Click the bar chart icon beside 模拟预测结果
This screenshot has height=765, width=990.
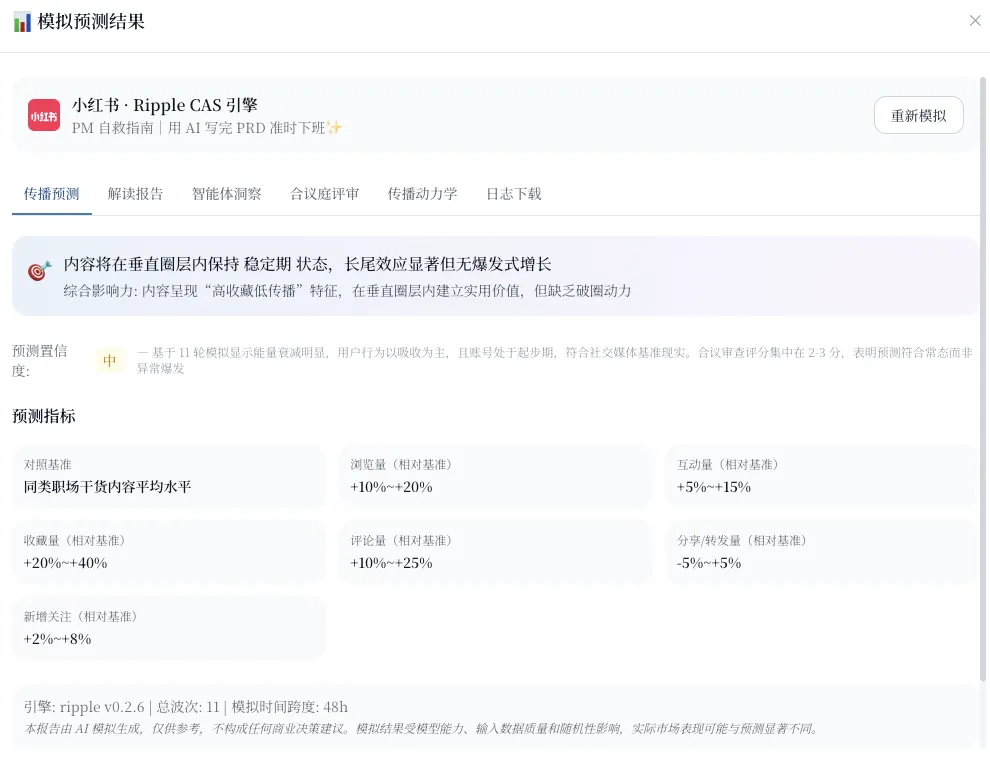(22, 22)
